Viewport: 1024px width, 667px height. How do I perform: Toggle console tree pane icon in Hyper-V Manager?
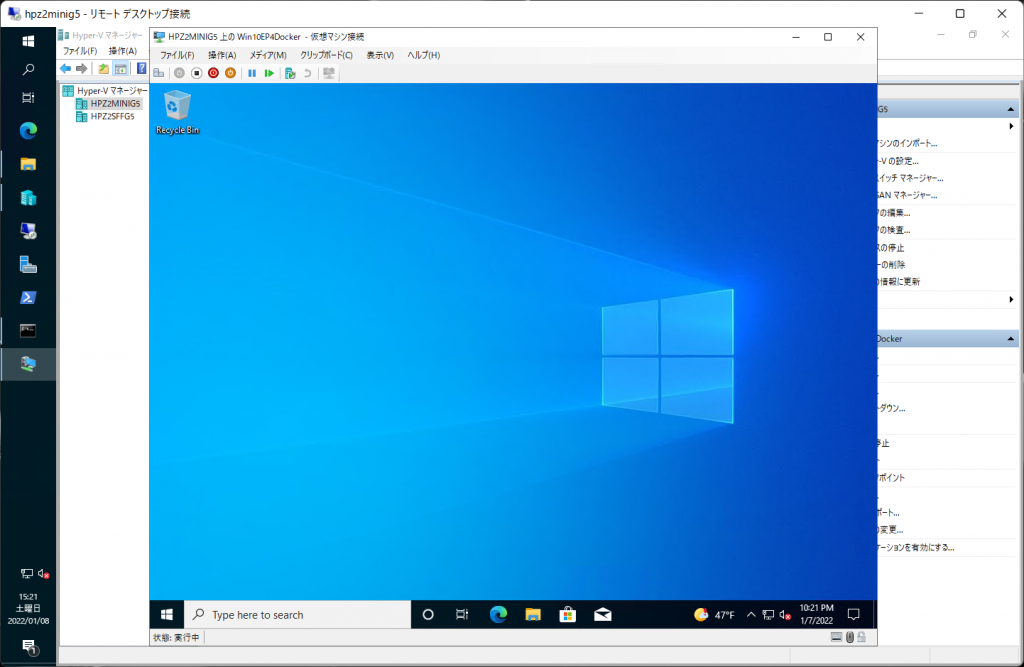pos(121,68)
